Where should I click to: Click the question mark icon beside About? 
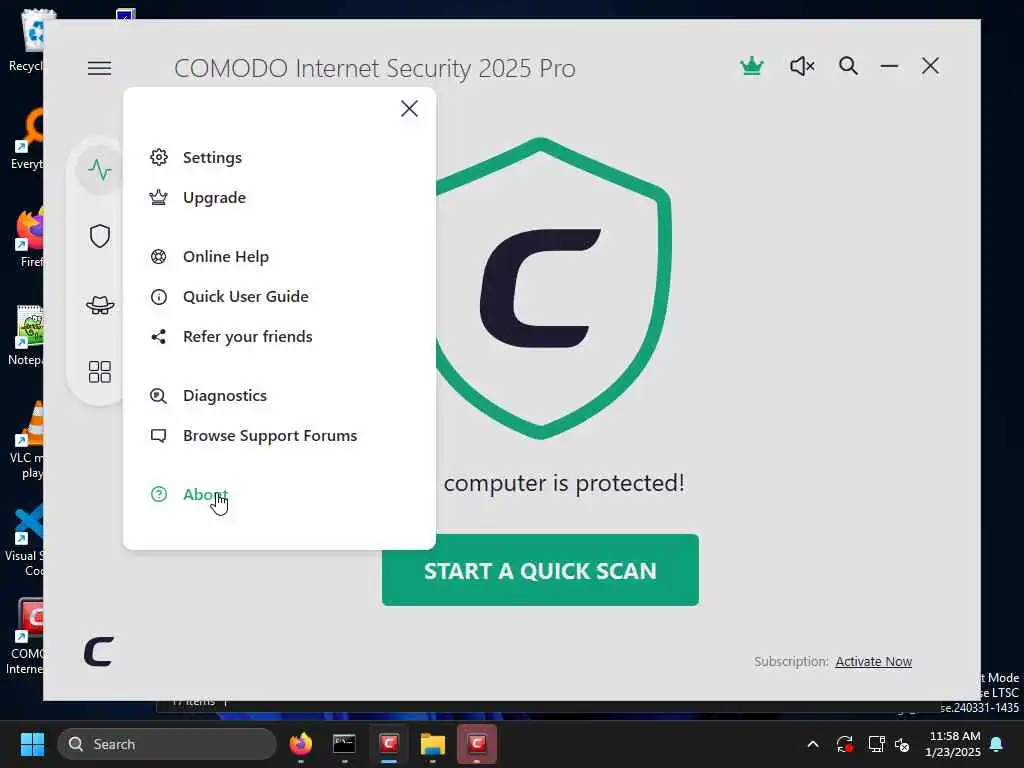(159, 494)
